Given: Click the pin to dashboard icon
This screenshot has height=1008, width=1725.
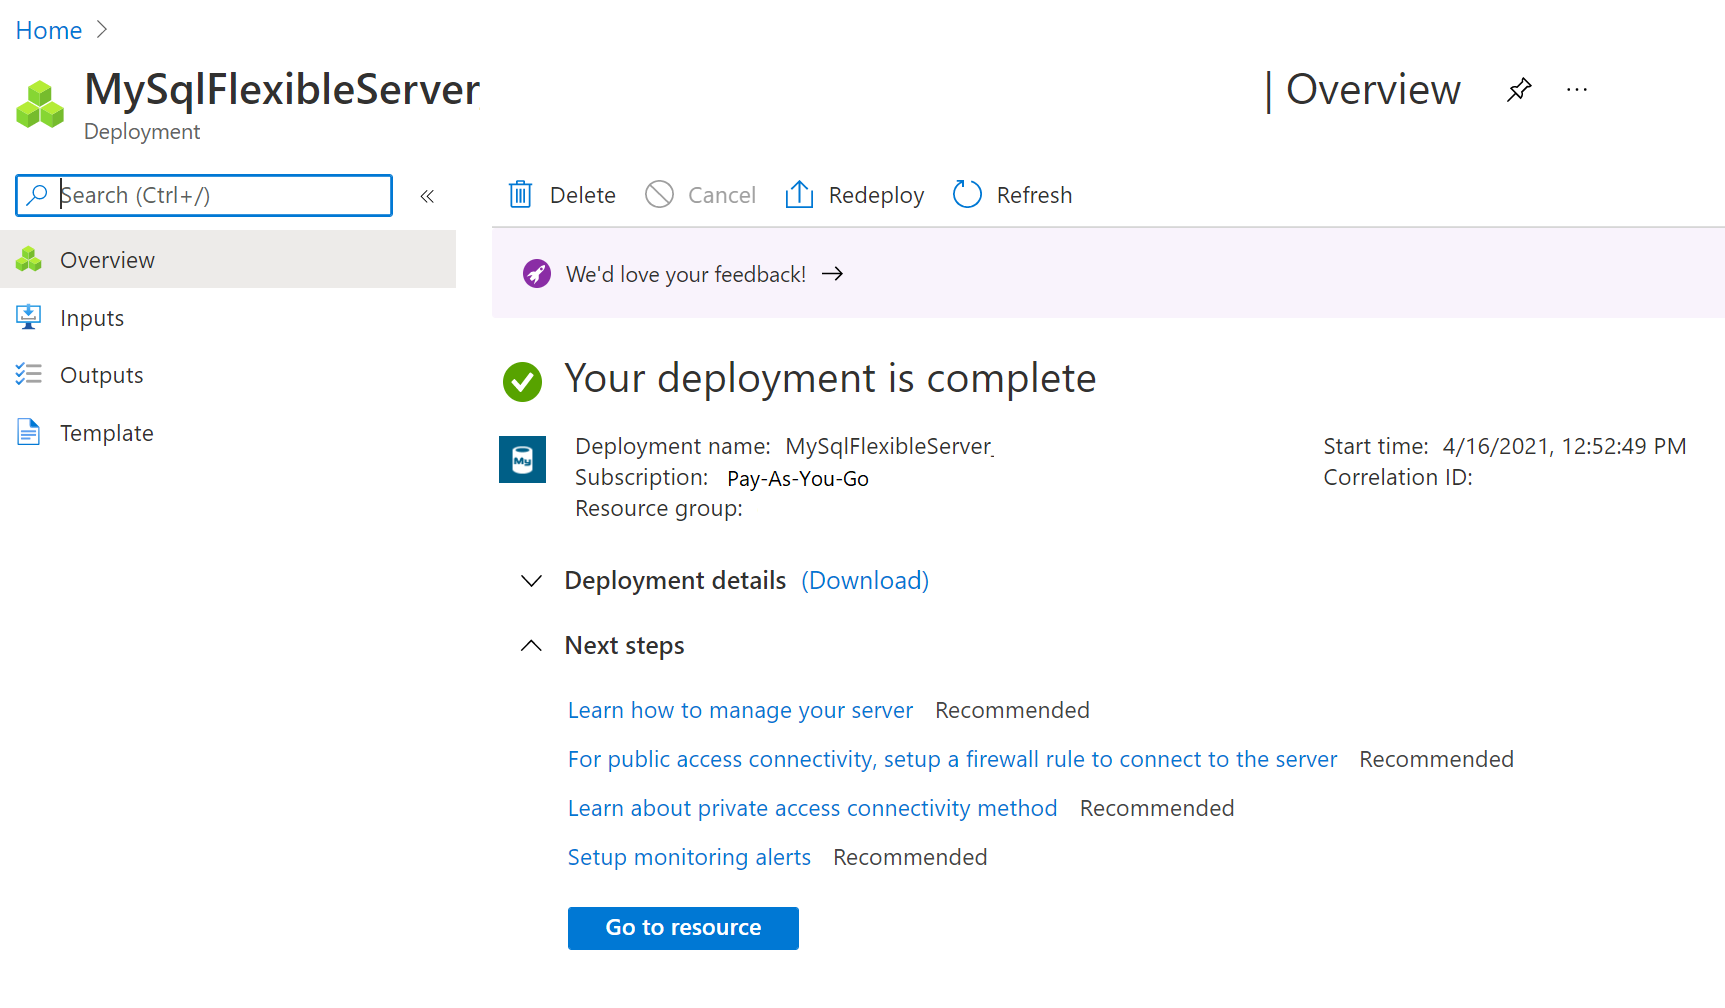Looking at the screenshot, I should click(1519, 90).
